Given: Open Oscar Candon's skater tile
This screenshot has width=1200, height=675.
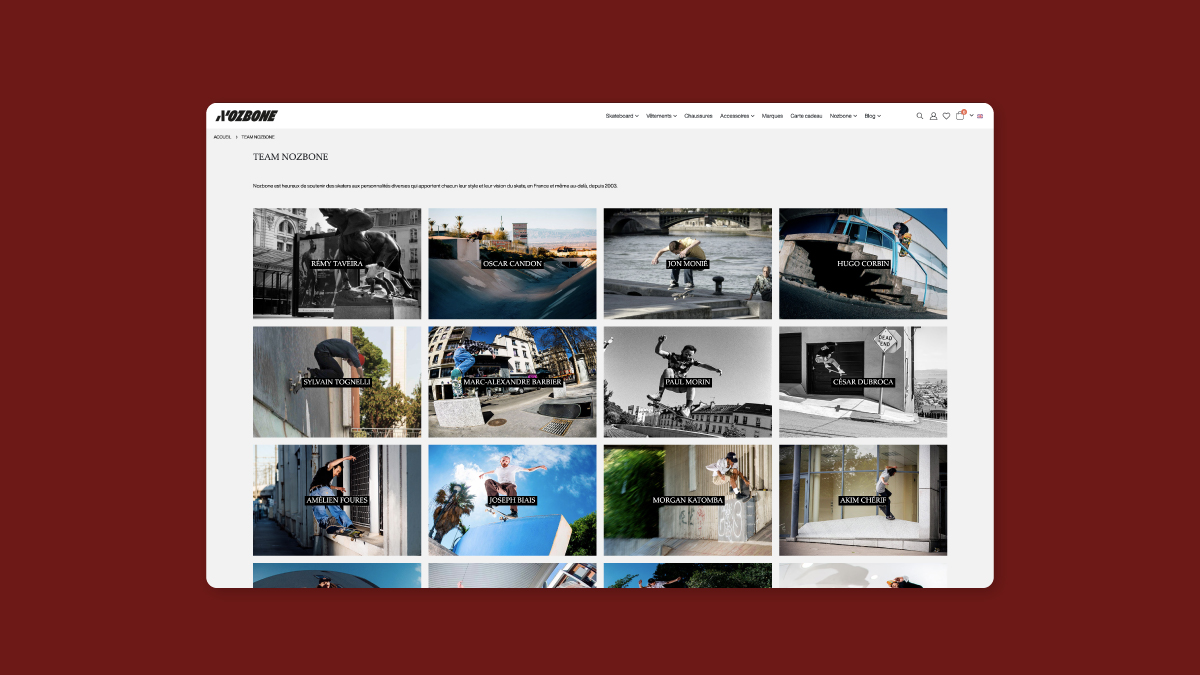Looking at the screenshot, I should tap(512, 264).
